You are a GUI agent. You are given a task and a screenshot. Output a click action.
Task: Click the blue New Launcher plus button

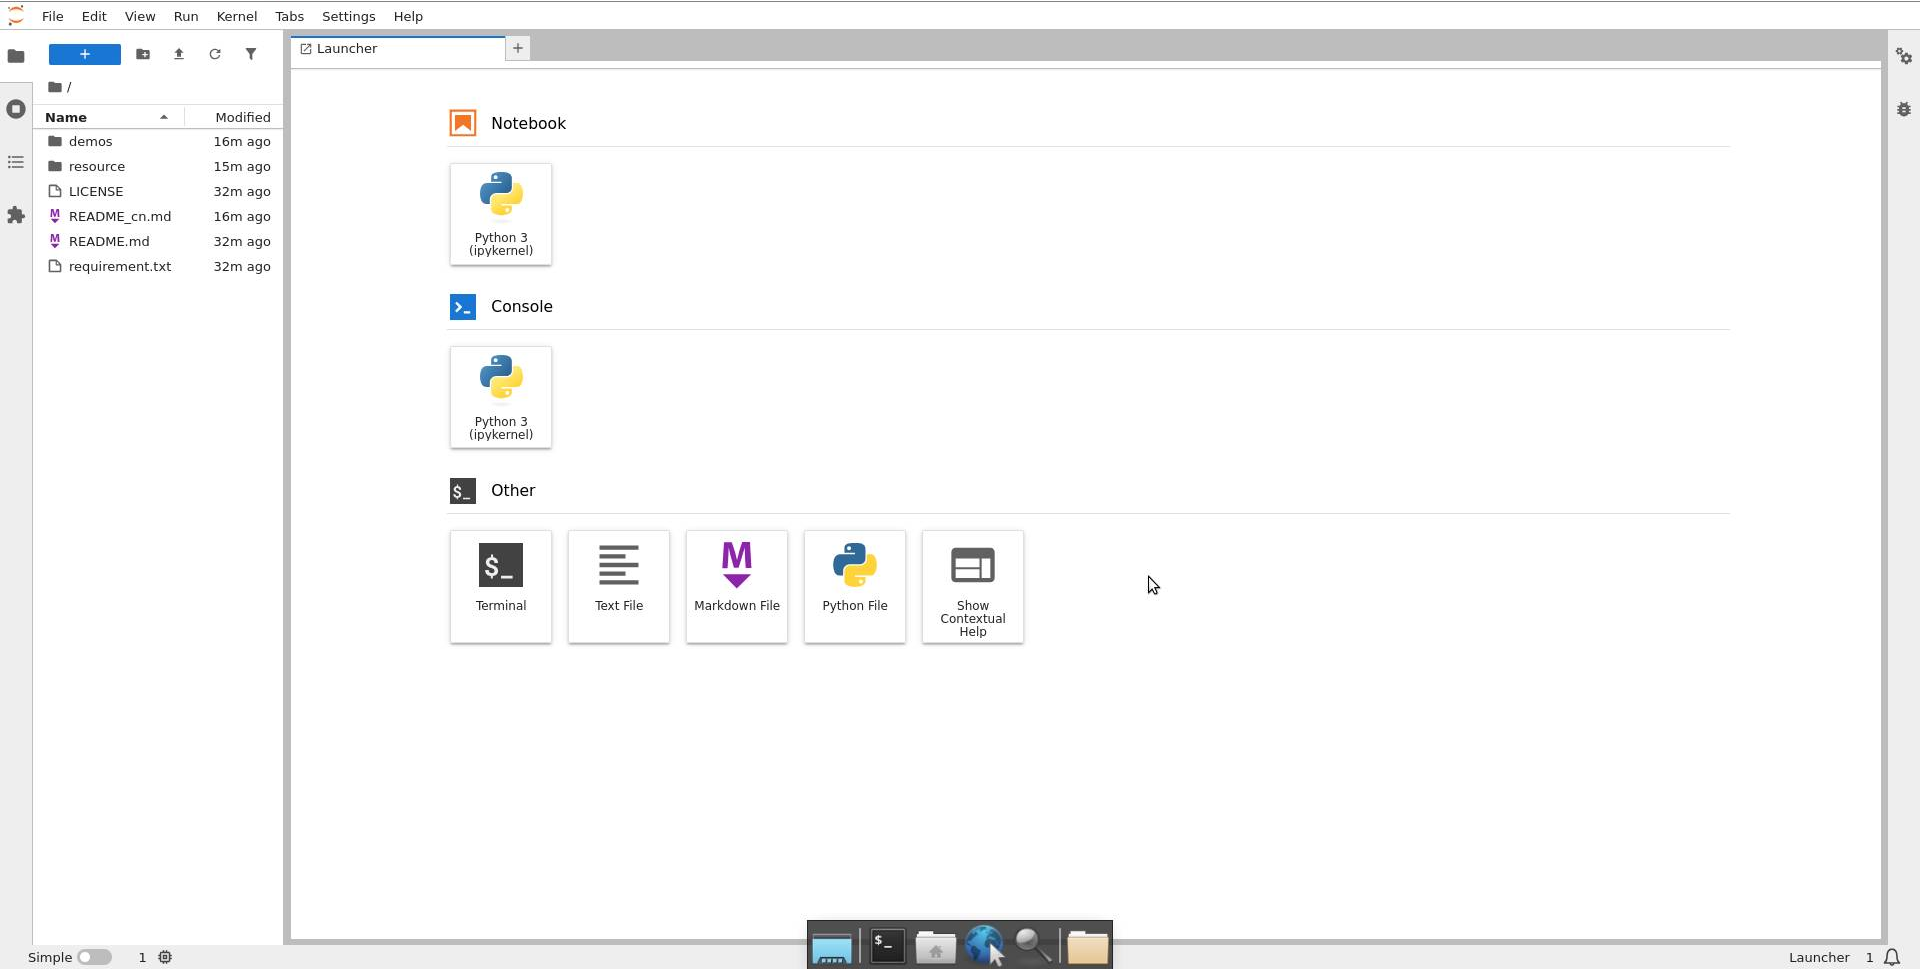coord(85,54)
